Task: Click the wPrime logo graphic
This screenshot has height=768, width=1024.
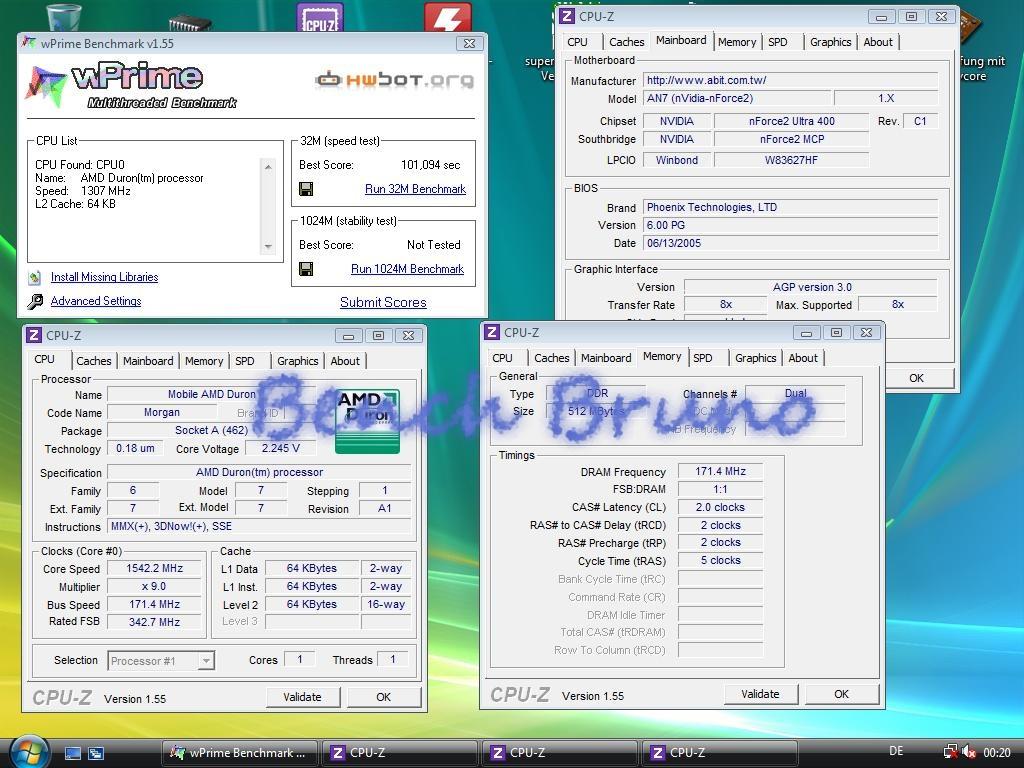Action: [x=131, y=85]
